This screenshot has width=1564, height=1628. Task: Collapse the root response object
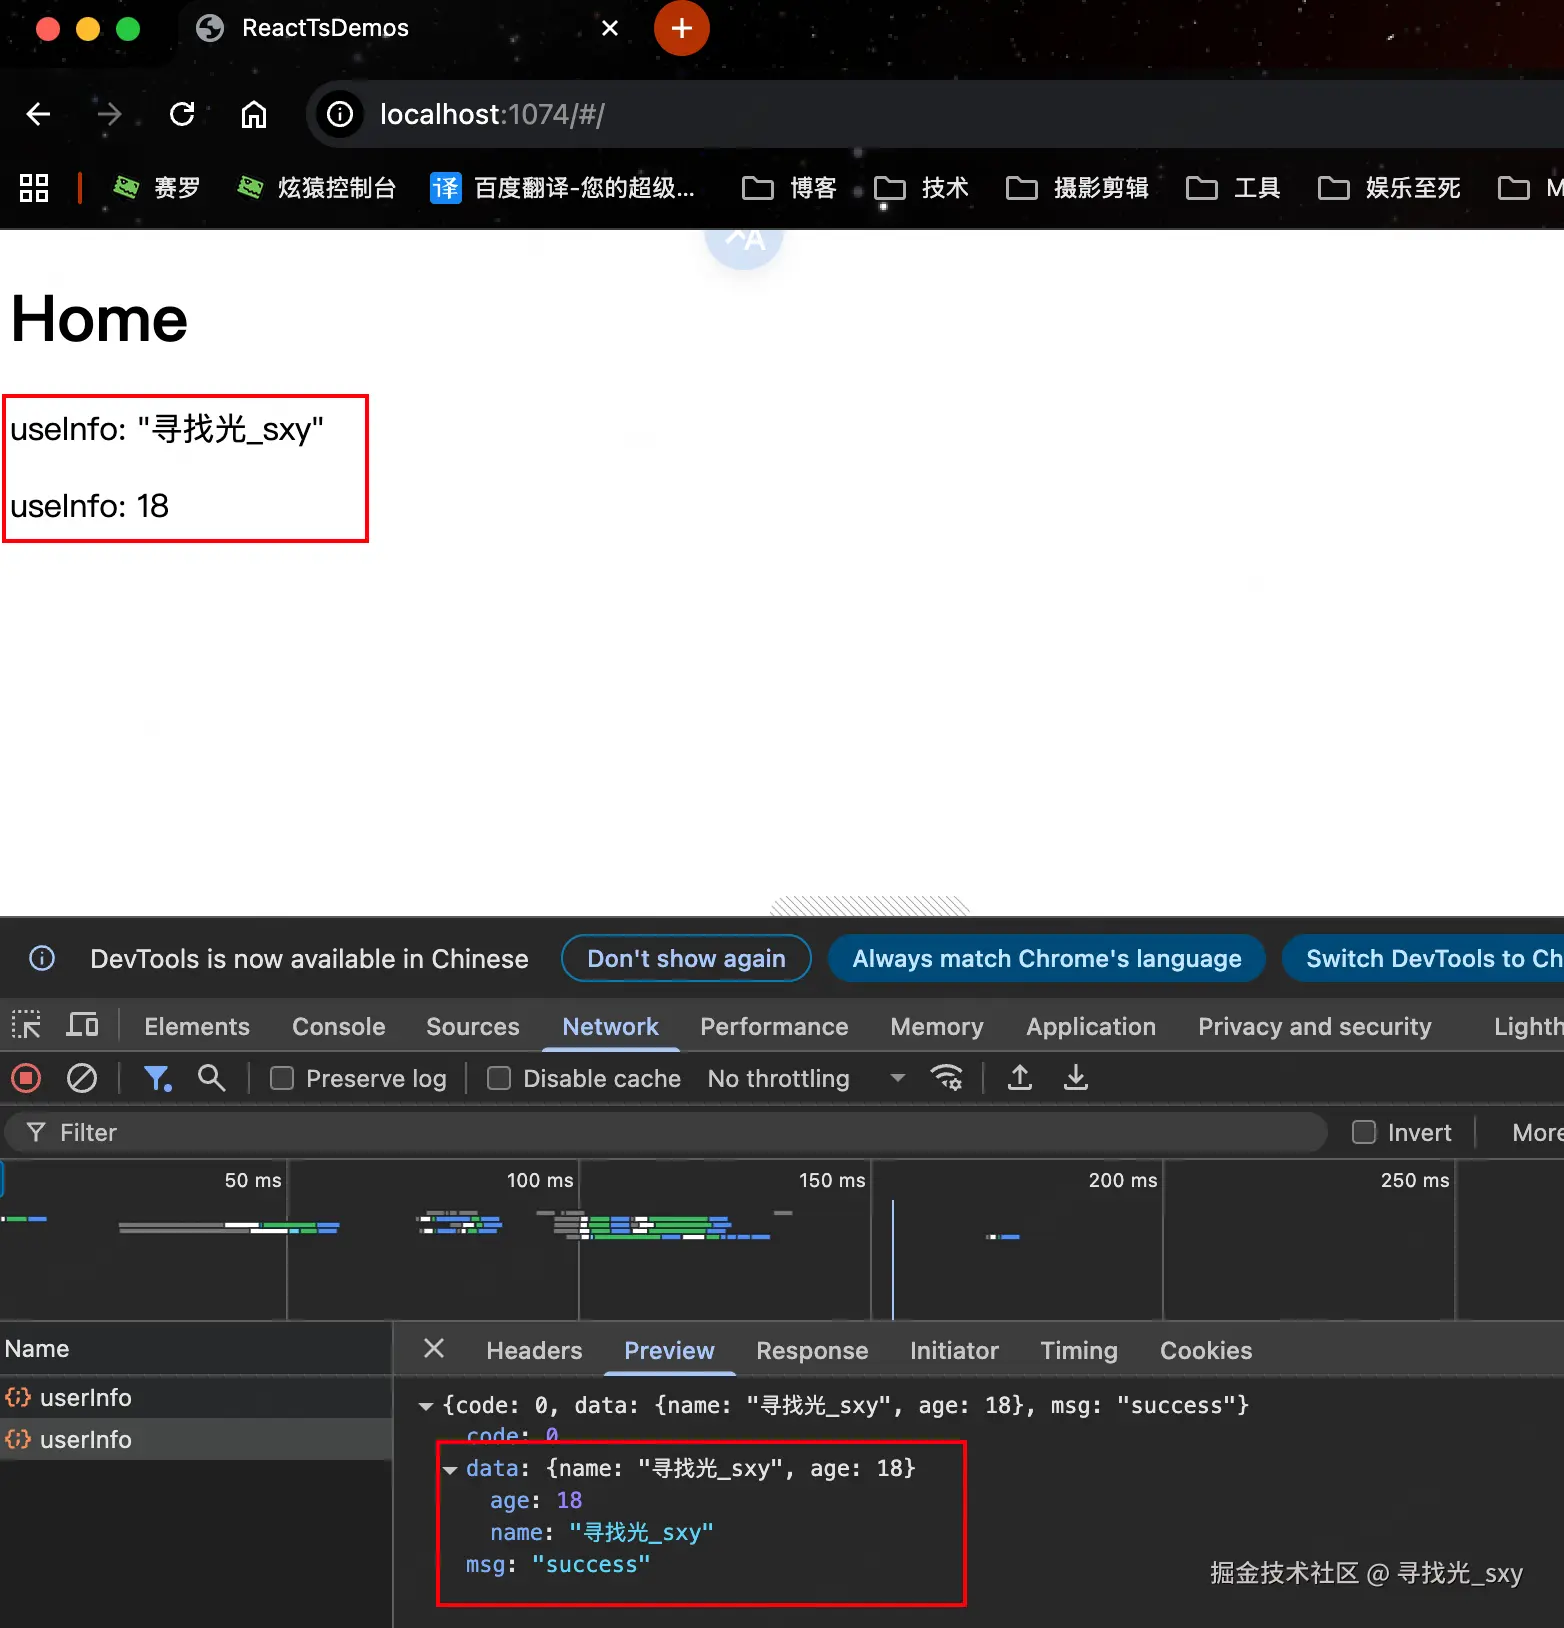[x=426, y=1406]
